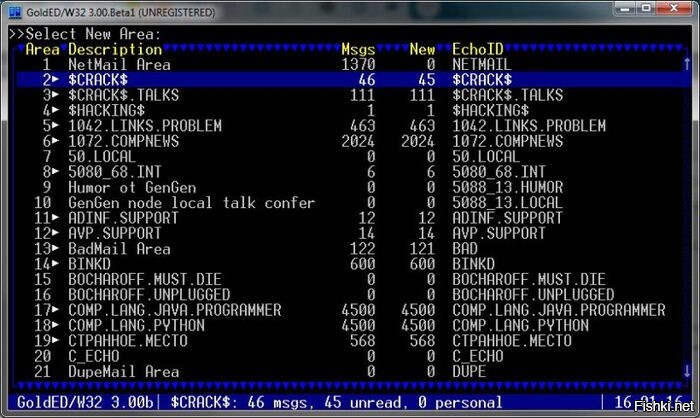
Task: Click the New column header
Action: click(x=422, y=48)
